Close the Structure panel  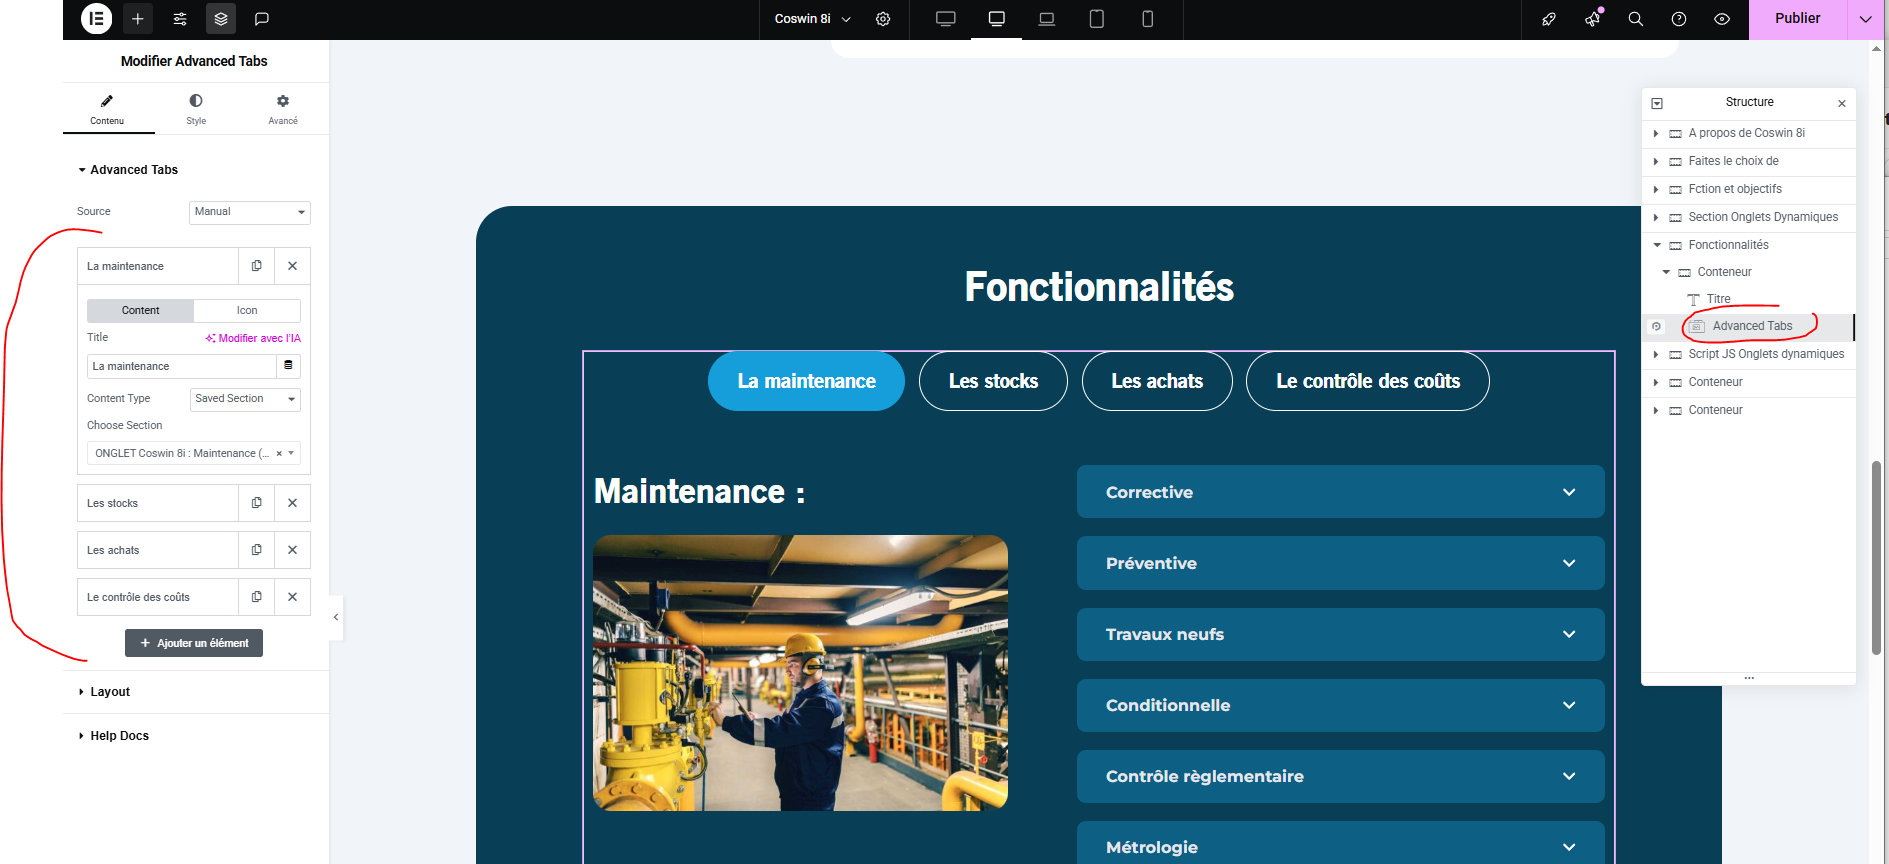(1842, 103)
